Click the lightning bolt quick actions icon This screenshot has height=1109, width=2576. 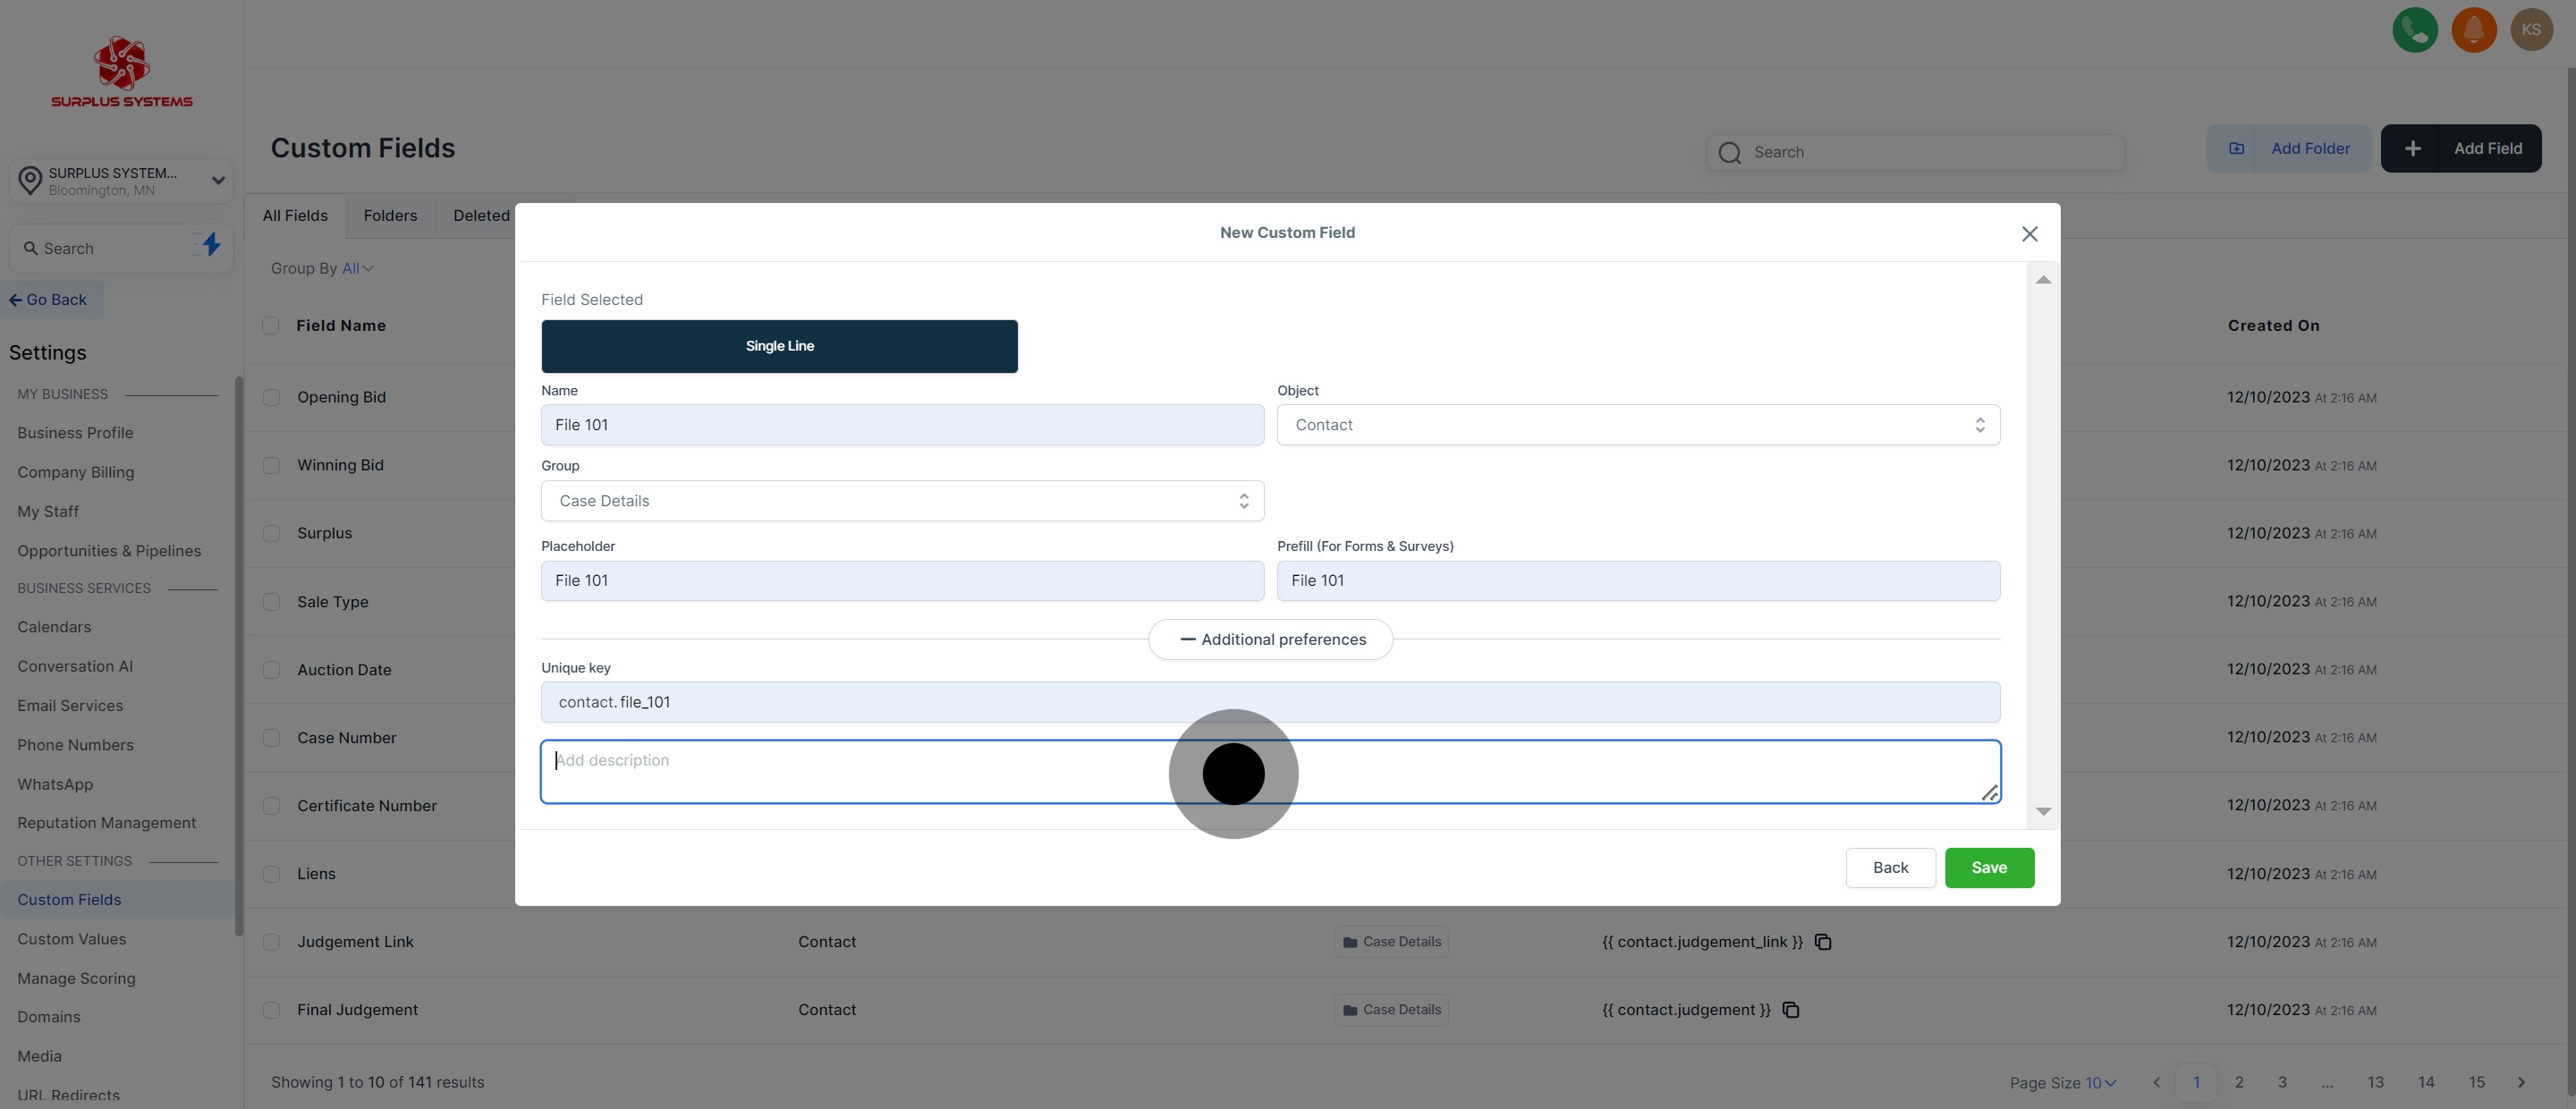(211, 245)
